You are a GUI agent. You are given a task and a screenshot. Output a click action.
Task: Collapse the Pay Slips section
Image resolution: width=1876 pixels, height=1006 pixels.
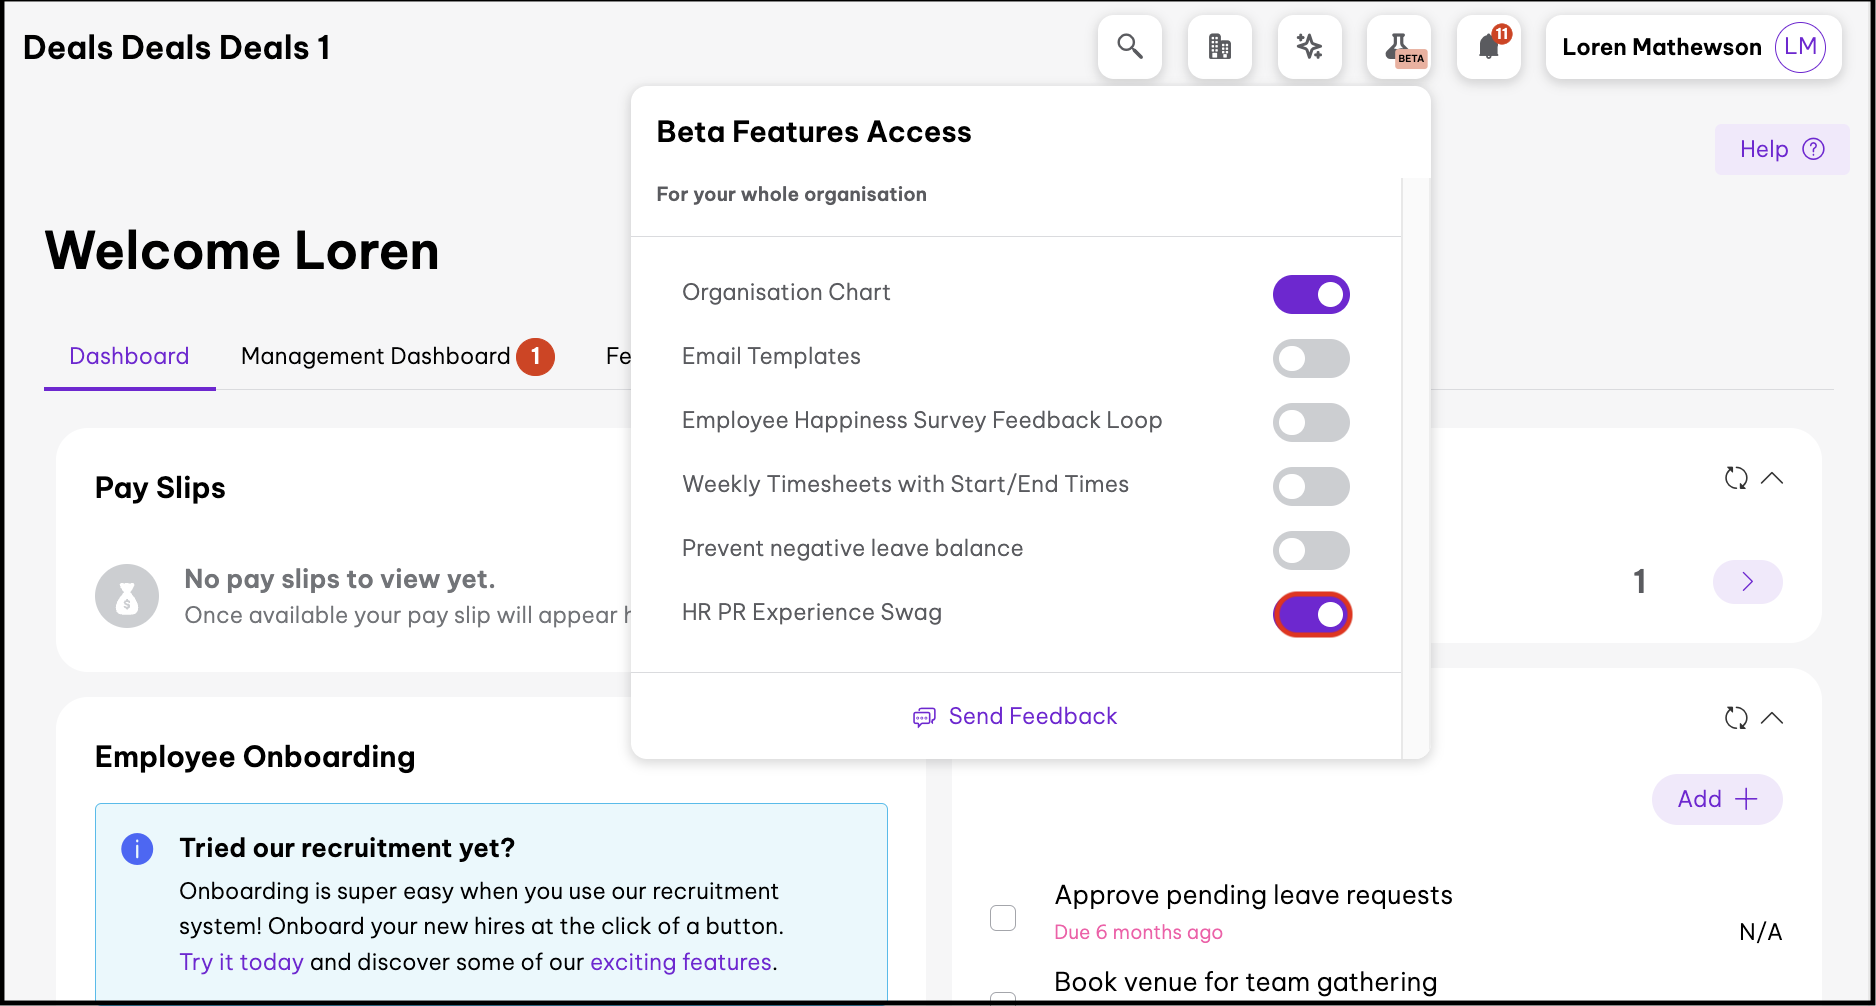[x=1774, y=479]
